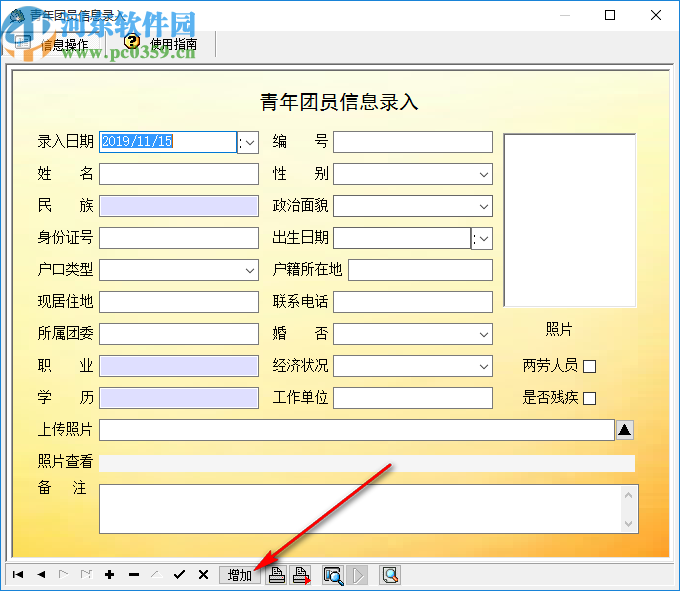Close the window
The height and width of the screenshot is (591, 680).
tap(656, 15)
